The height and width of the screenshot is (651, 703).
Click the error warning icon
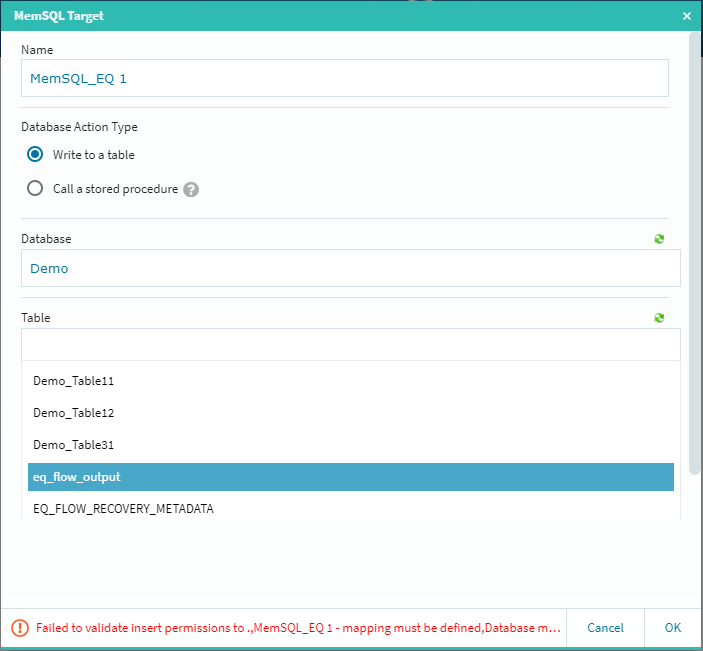click(x=20, y=628)
